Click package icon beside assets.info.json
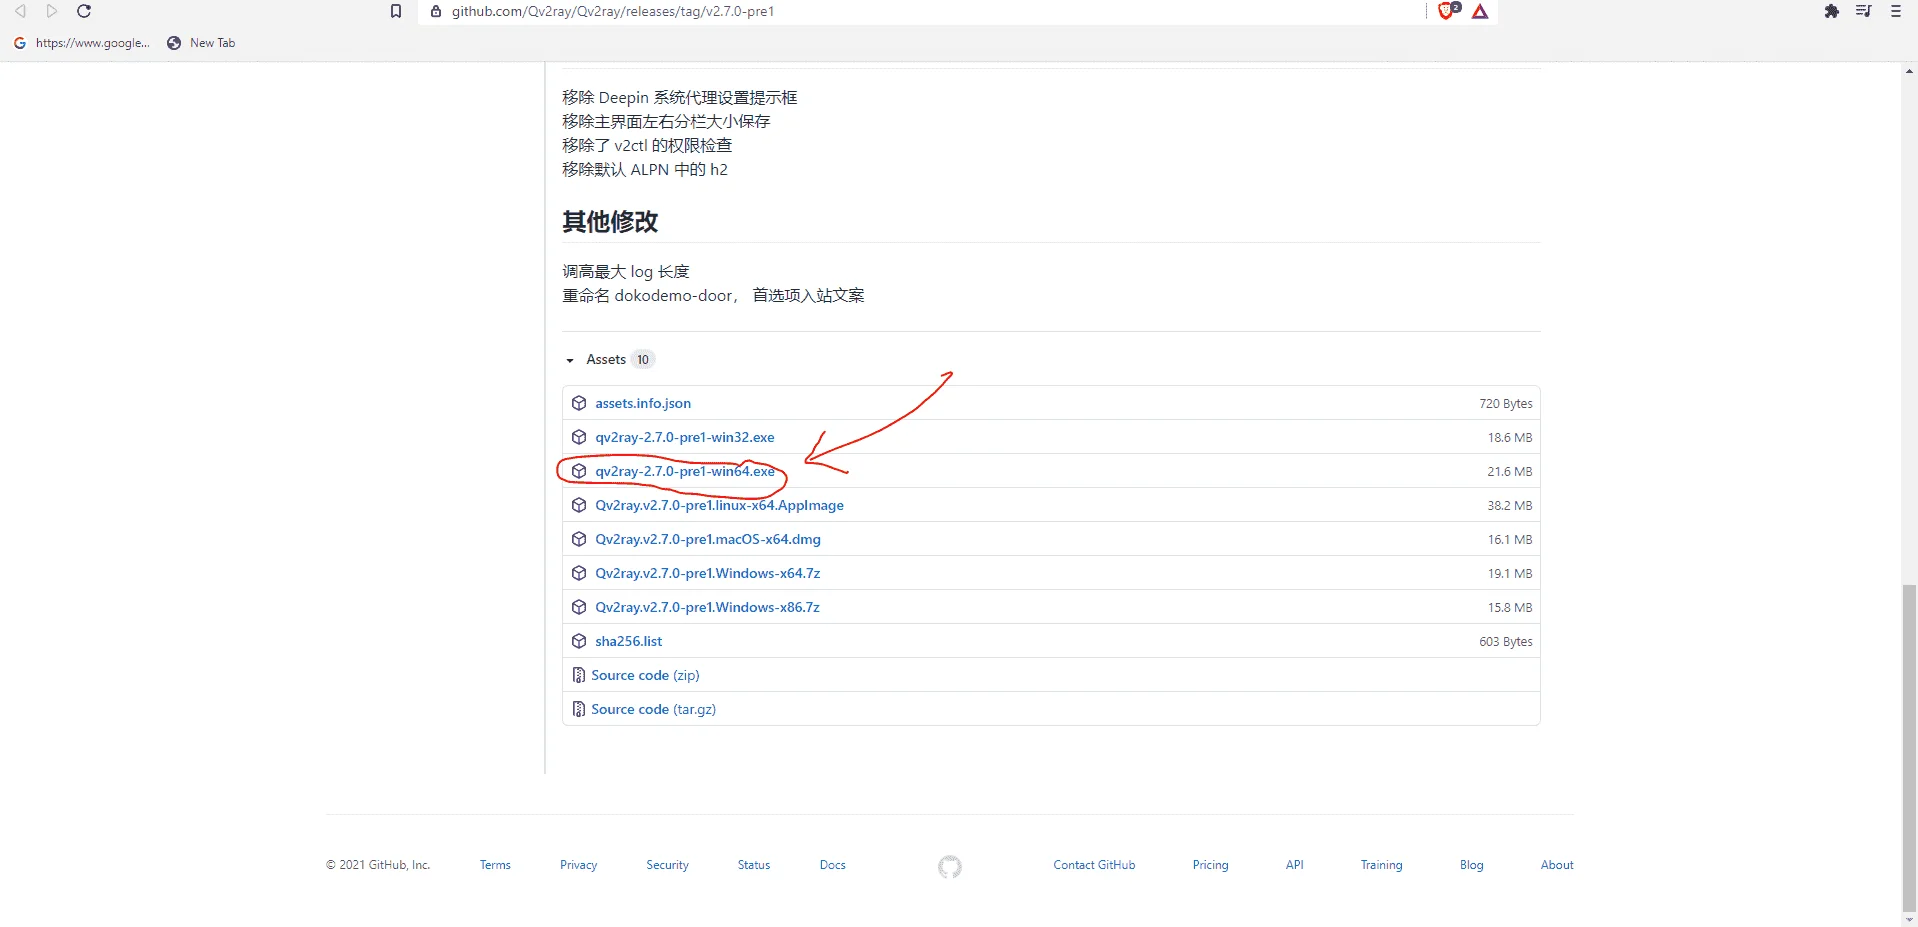 pyautogui.click(x=579, y=403)
